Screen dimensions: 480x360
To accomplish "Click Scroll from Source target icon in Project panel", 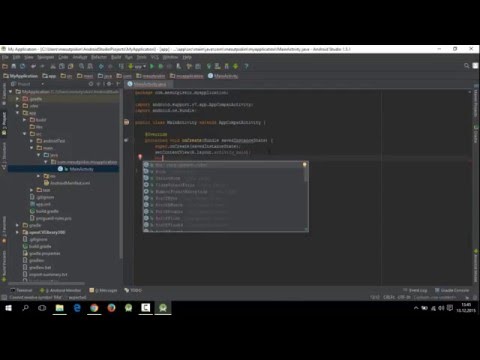I will pyautogui.click(x=91, y=84).
